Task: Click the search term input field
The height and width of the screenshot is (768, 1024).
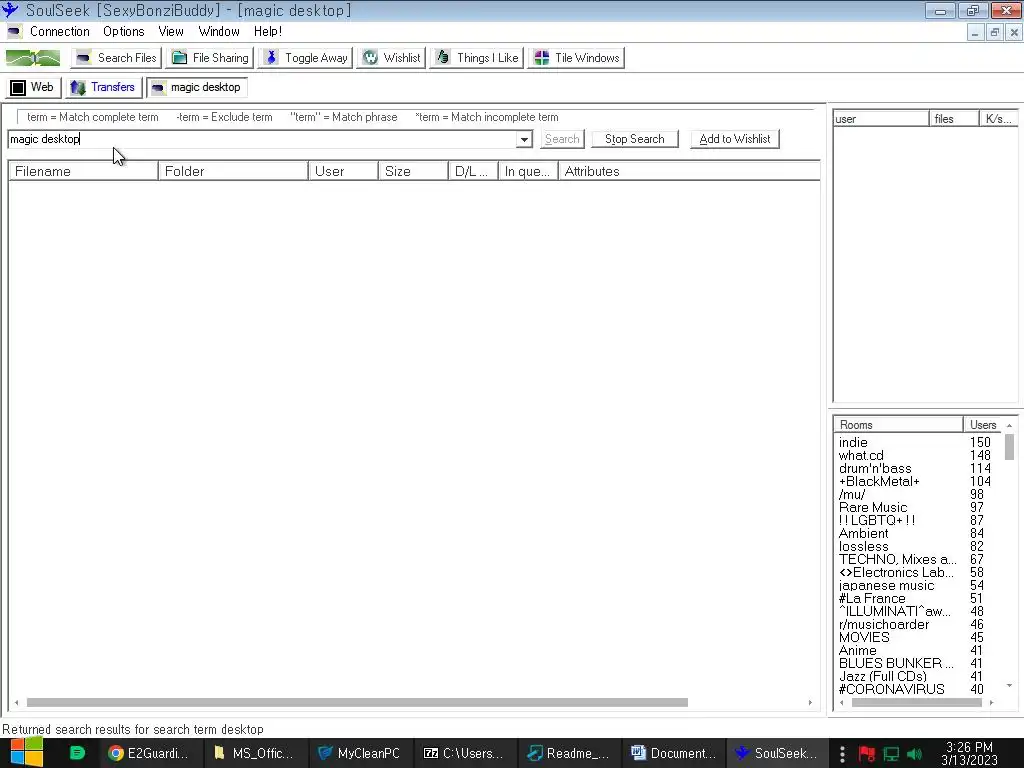Action: (263, 139)
